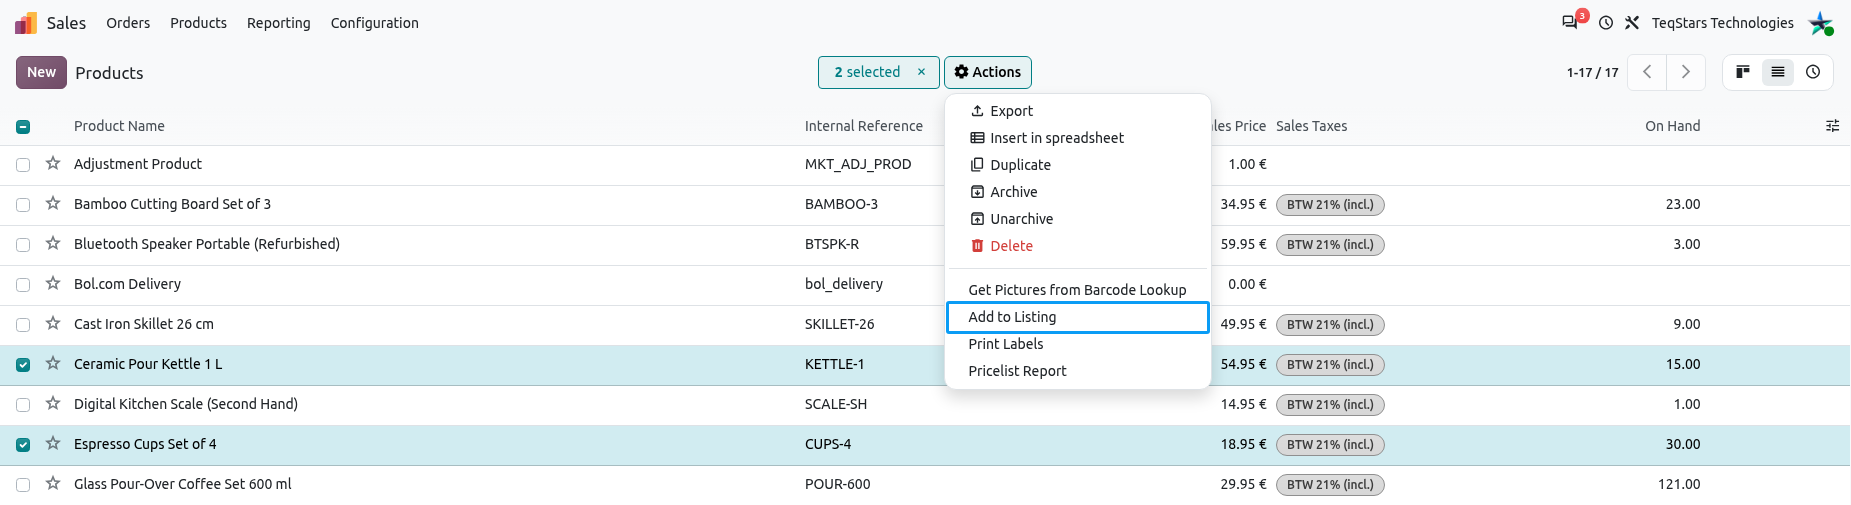Viewport: 1851px width, 505px height.
Task: Choose Delete from Actions menu
Action: coord(1078,246)
